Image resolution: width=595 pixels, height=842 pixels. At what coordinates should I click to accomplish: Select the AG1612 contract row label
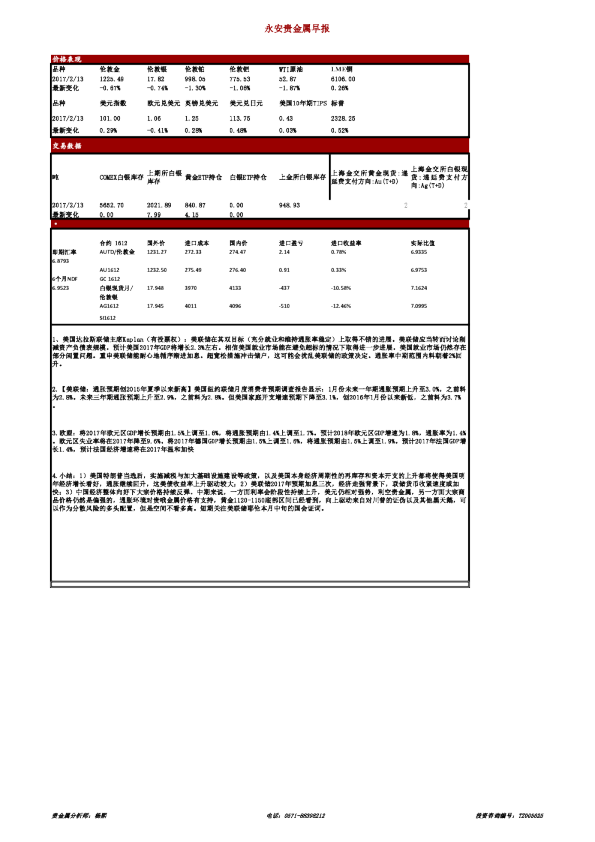[x=109, y=306]
